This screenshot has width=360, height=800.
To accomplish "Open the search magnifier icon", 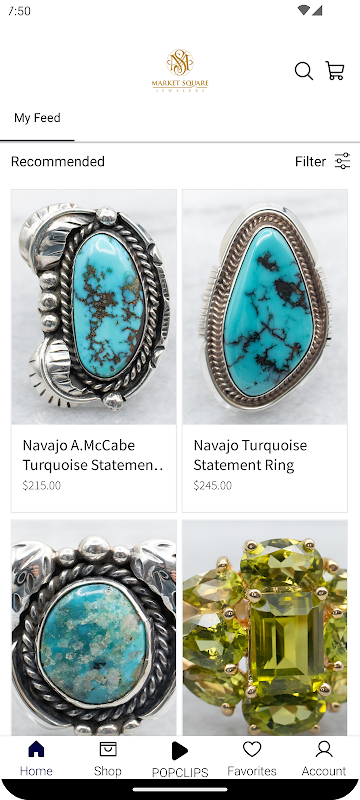I will point(303,71).
